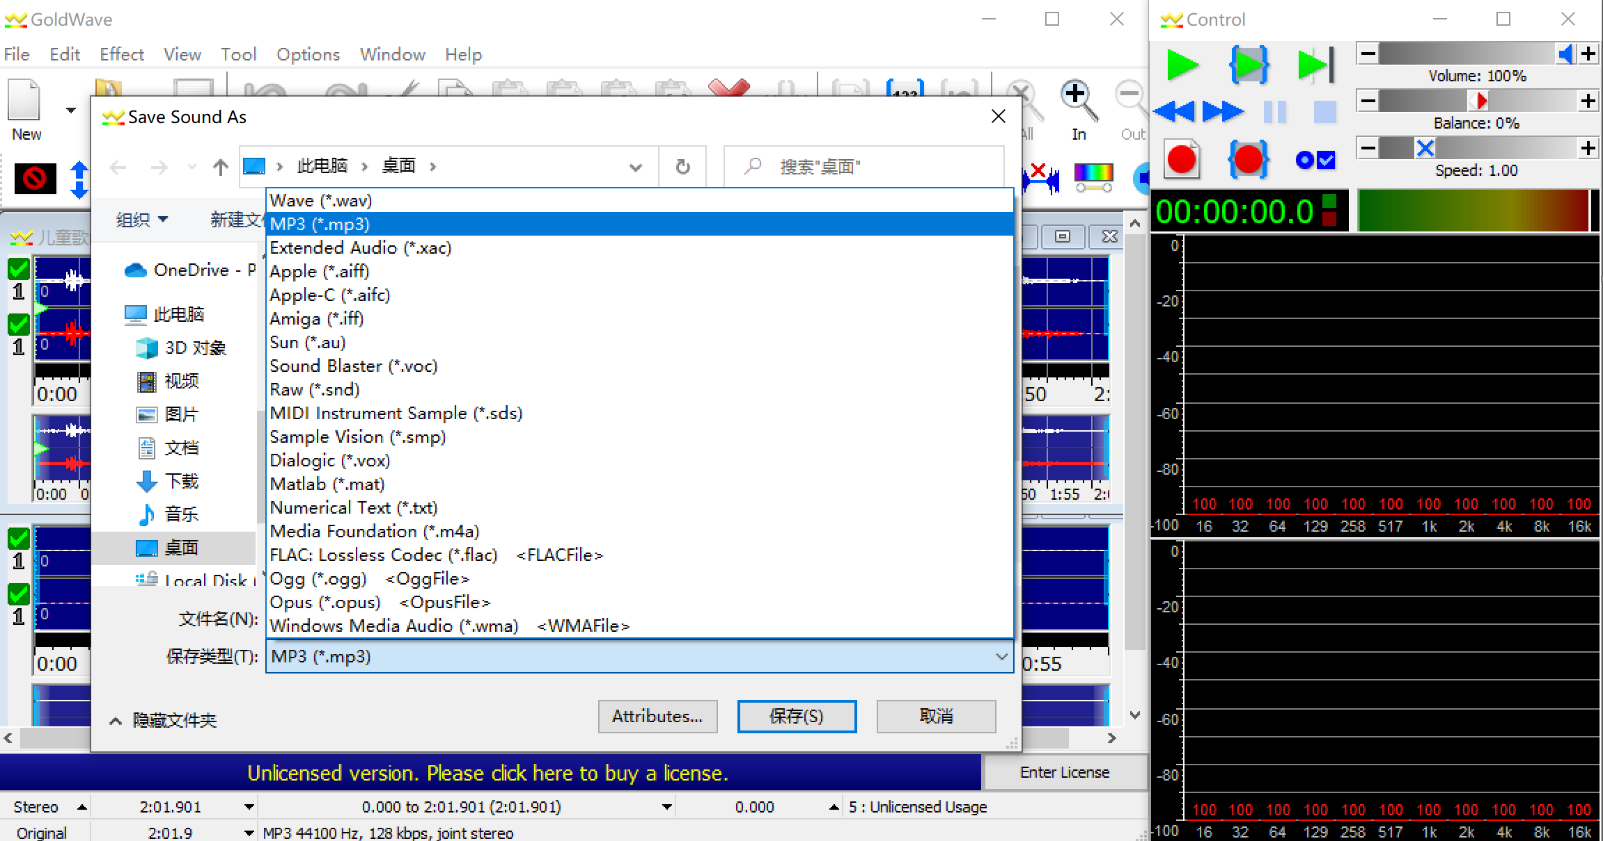The image size is (1603, 841).
Task: Open the control properties icon
Action: 1315,160
